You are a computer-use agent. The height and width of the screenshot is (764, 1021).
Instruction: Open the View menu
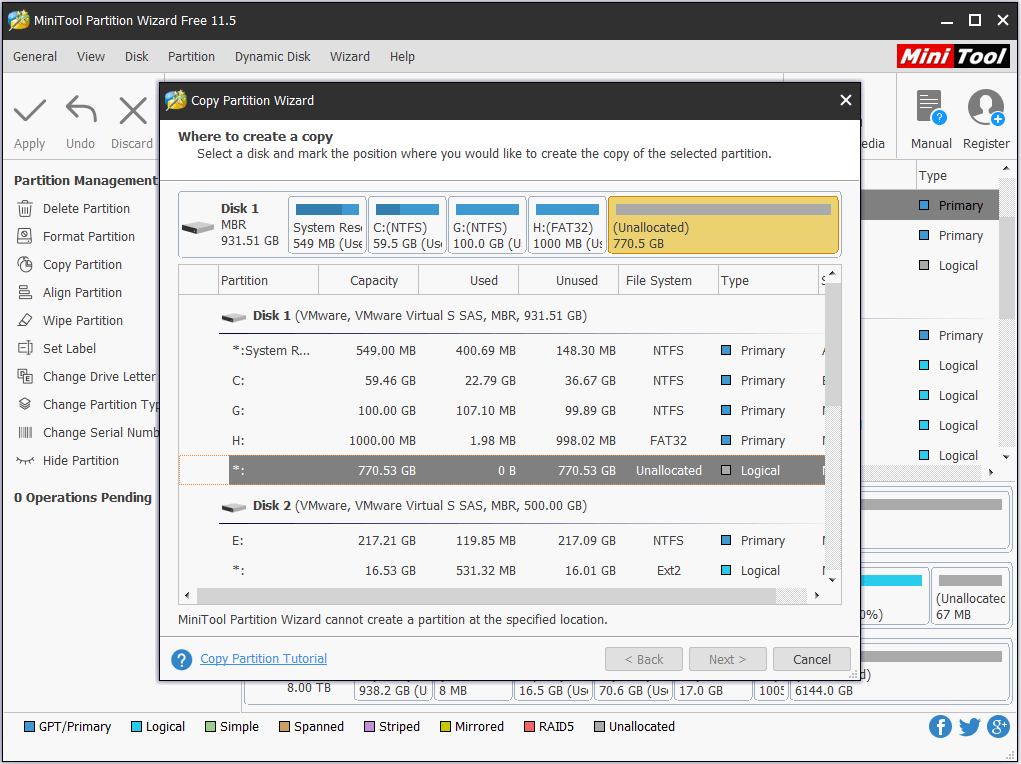pyautogui.click(x=91, y=57)
